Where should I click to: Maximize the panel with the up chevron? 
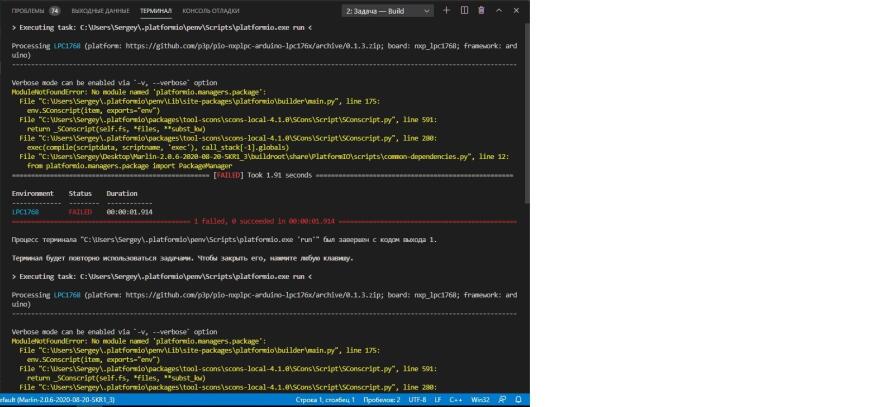pos(498,11)
